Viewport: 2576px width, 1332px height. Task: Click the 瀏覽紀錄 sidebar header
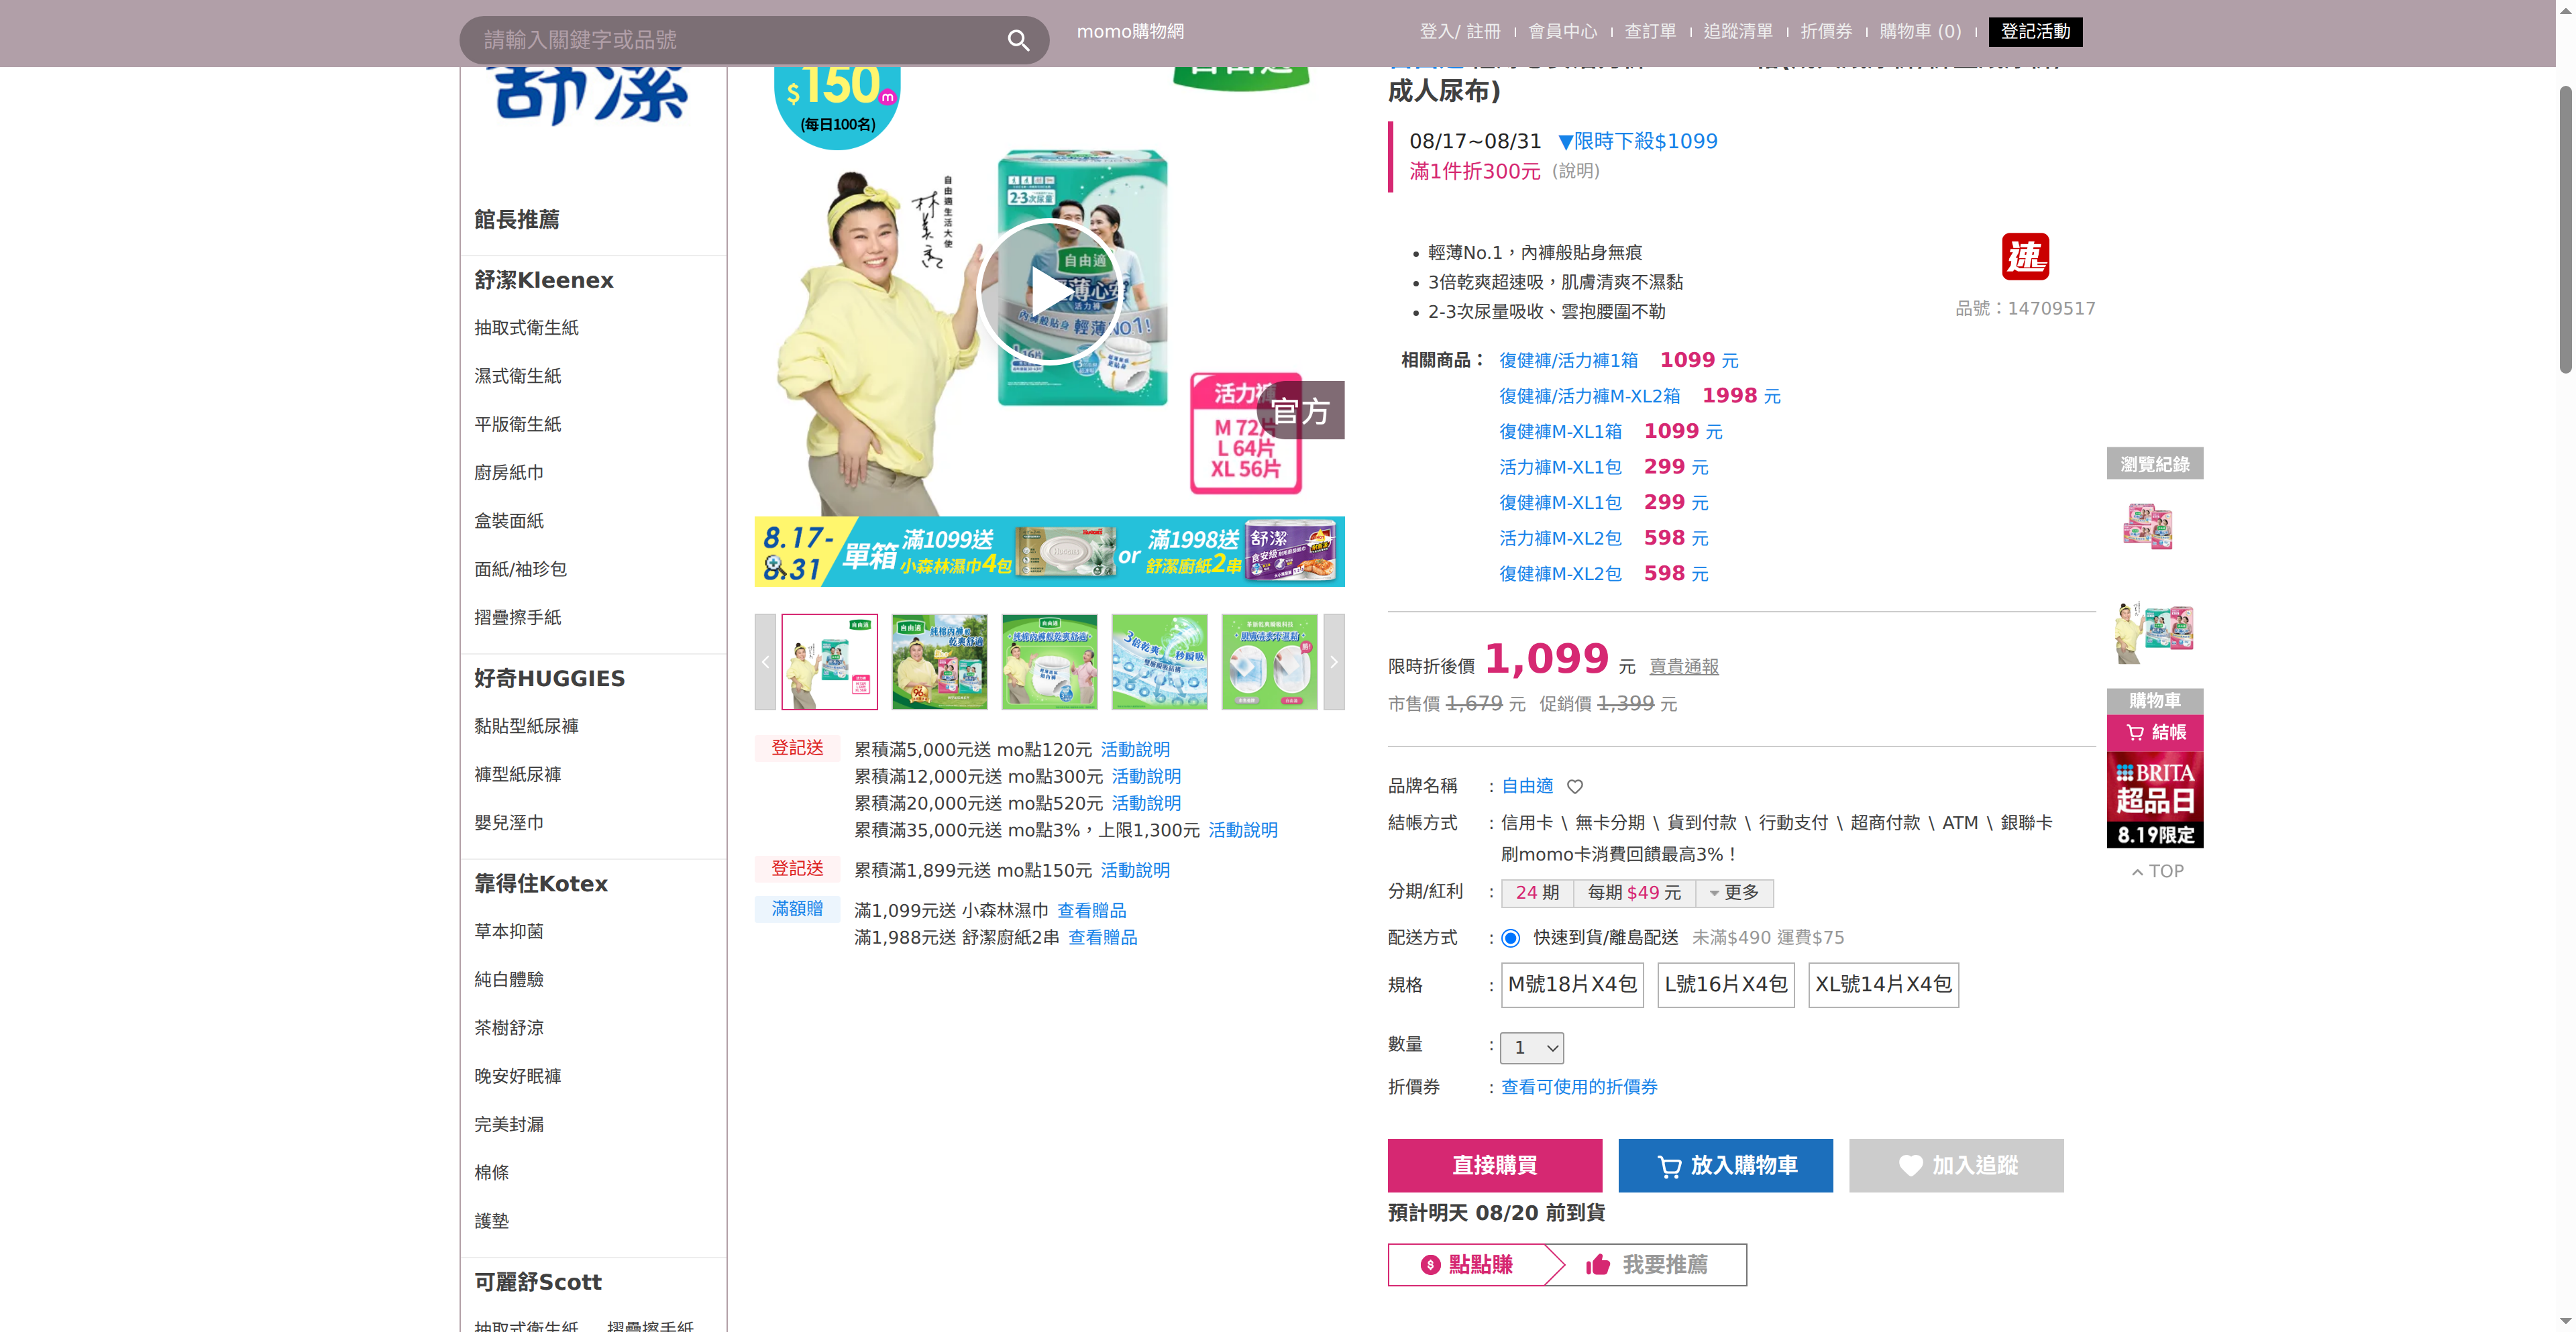[x=2155, y=464]
